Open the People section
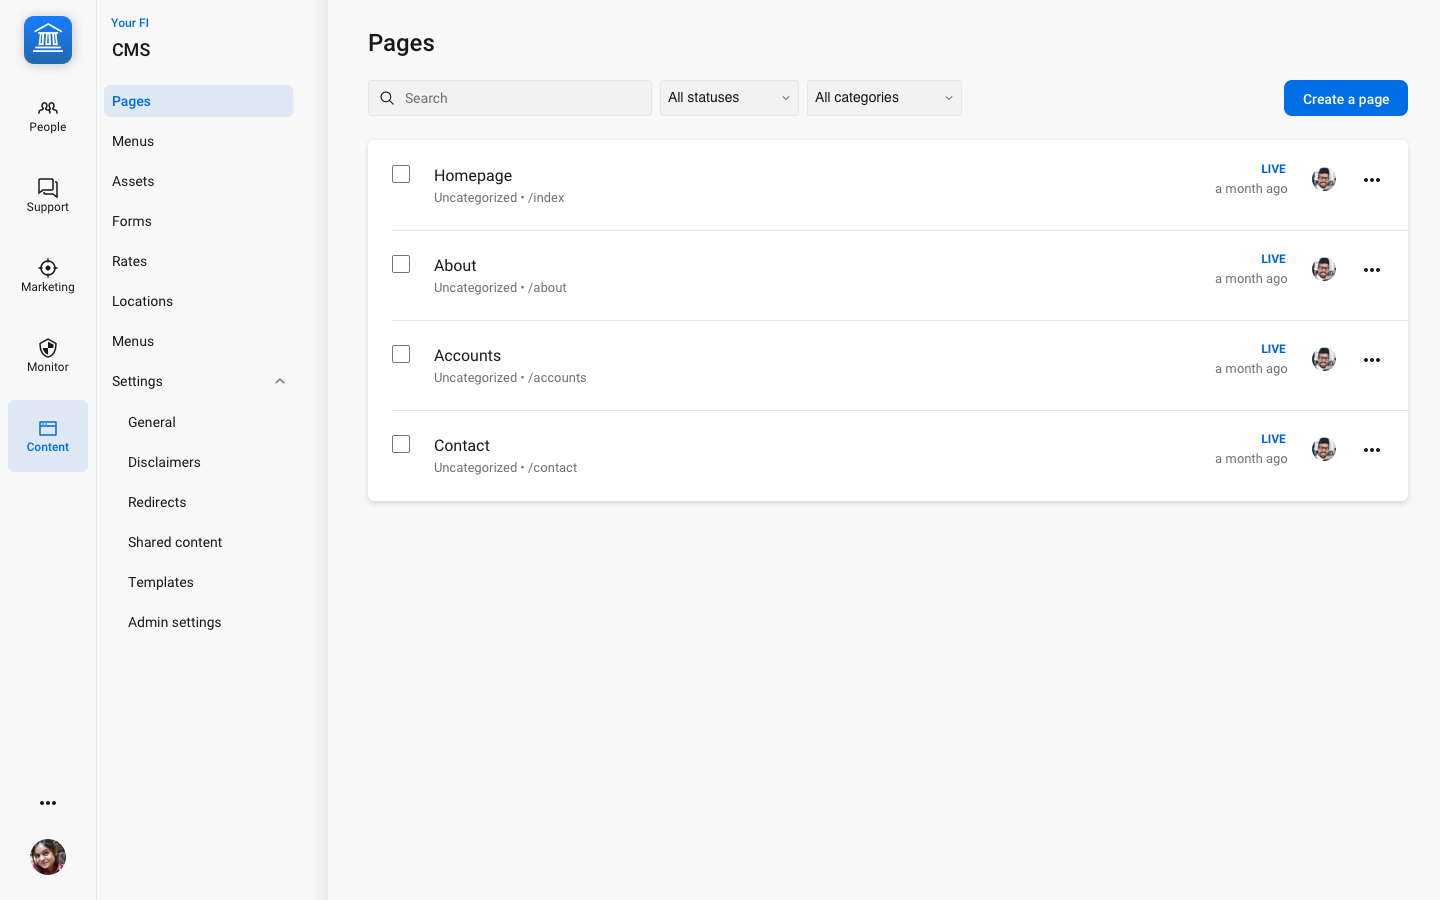 [48, 116]
